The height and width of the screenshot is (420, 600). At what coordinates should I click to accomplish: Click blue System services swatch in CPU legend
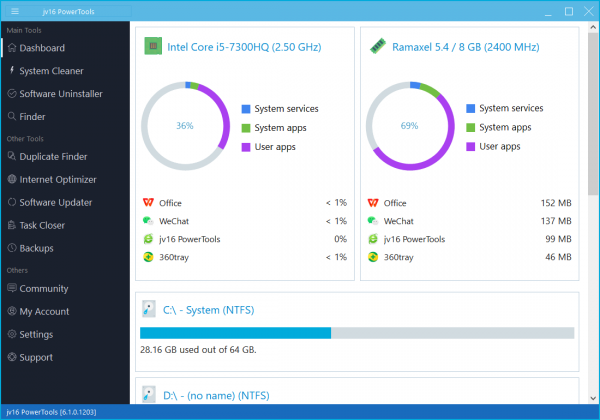pyautogui.click(x=246, y=109)
